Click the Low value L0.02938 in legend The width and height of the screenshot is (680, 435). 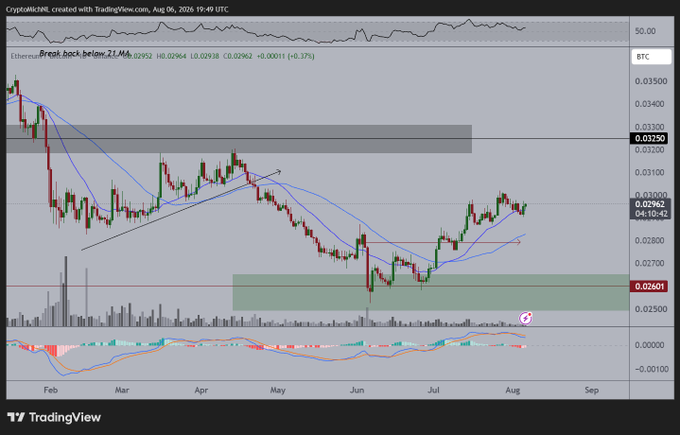(x=205, y=56)
